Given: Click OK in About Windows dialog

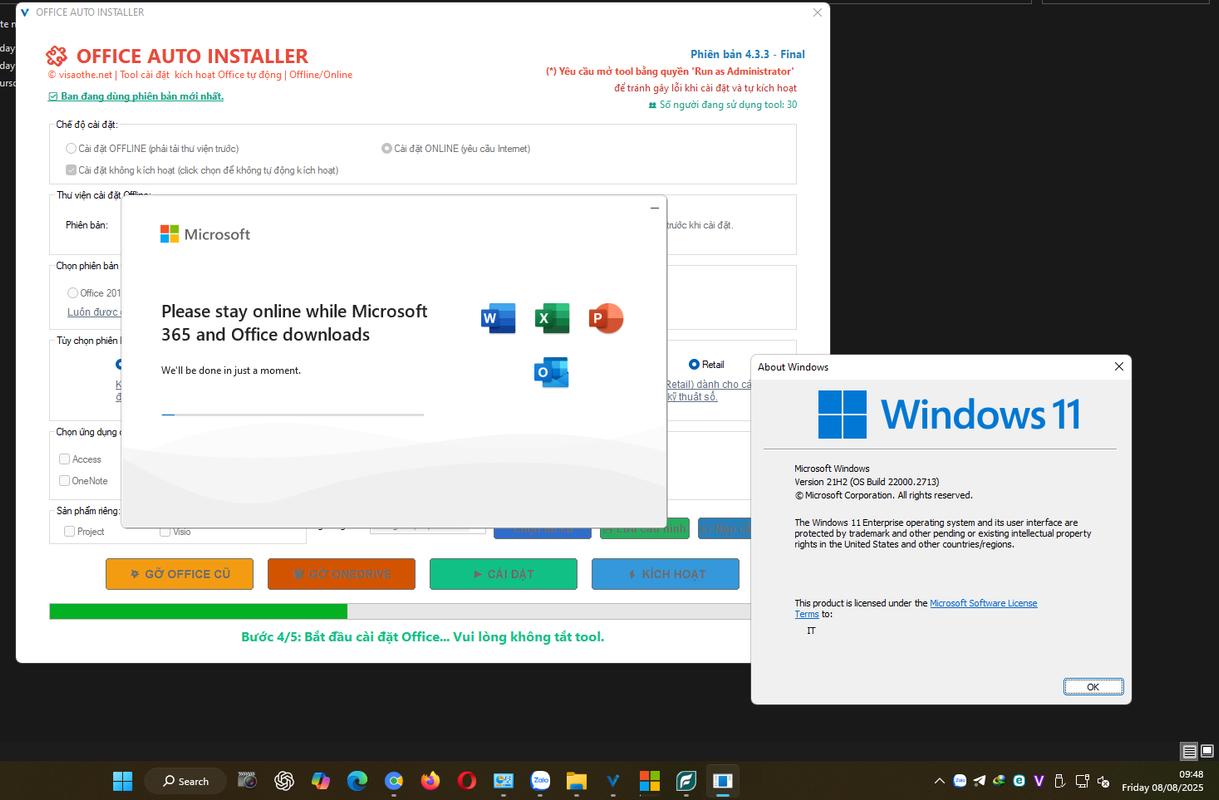Looking at the screenshot, I should pos(1093,687).
